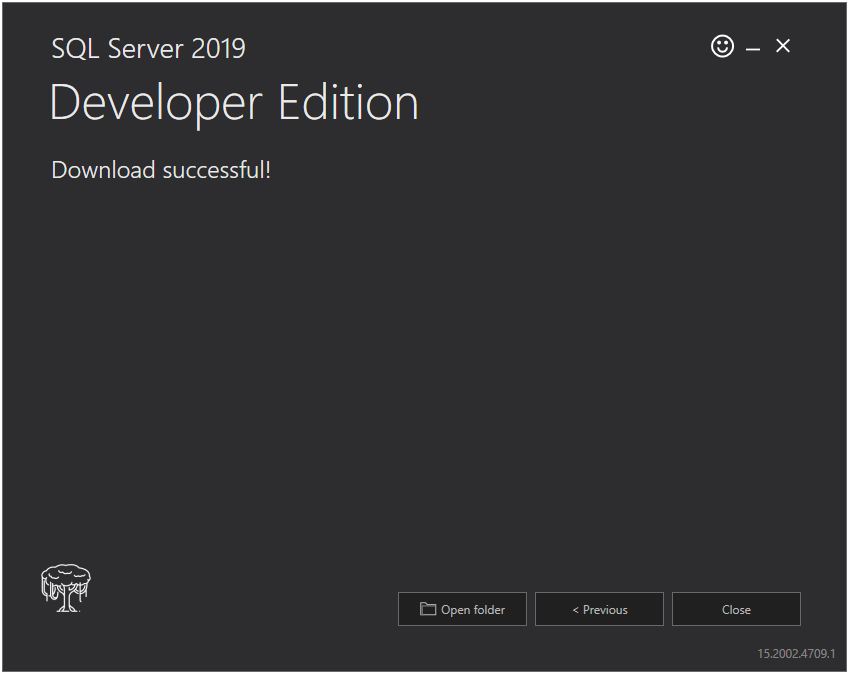Close the installer with the X icon
Screen dimensions: 850x675
[x=783, y=46]
